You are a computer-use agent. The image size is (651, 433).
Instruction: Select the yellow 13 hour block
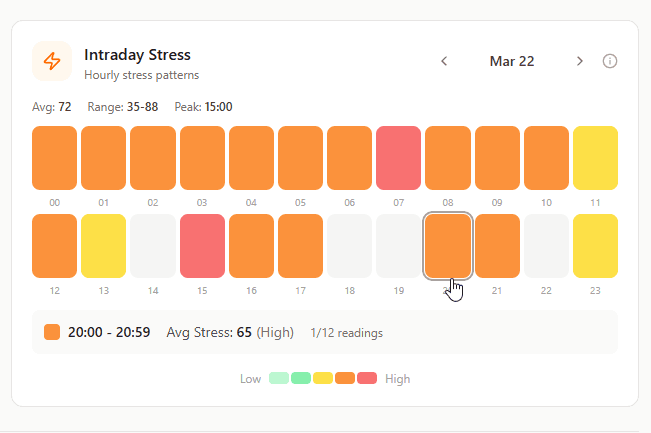click(x=104, y=246)
